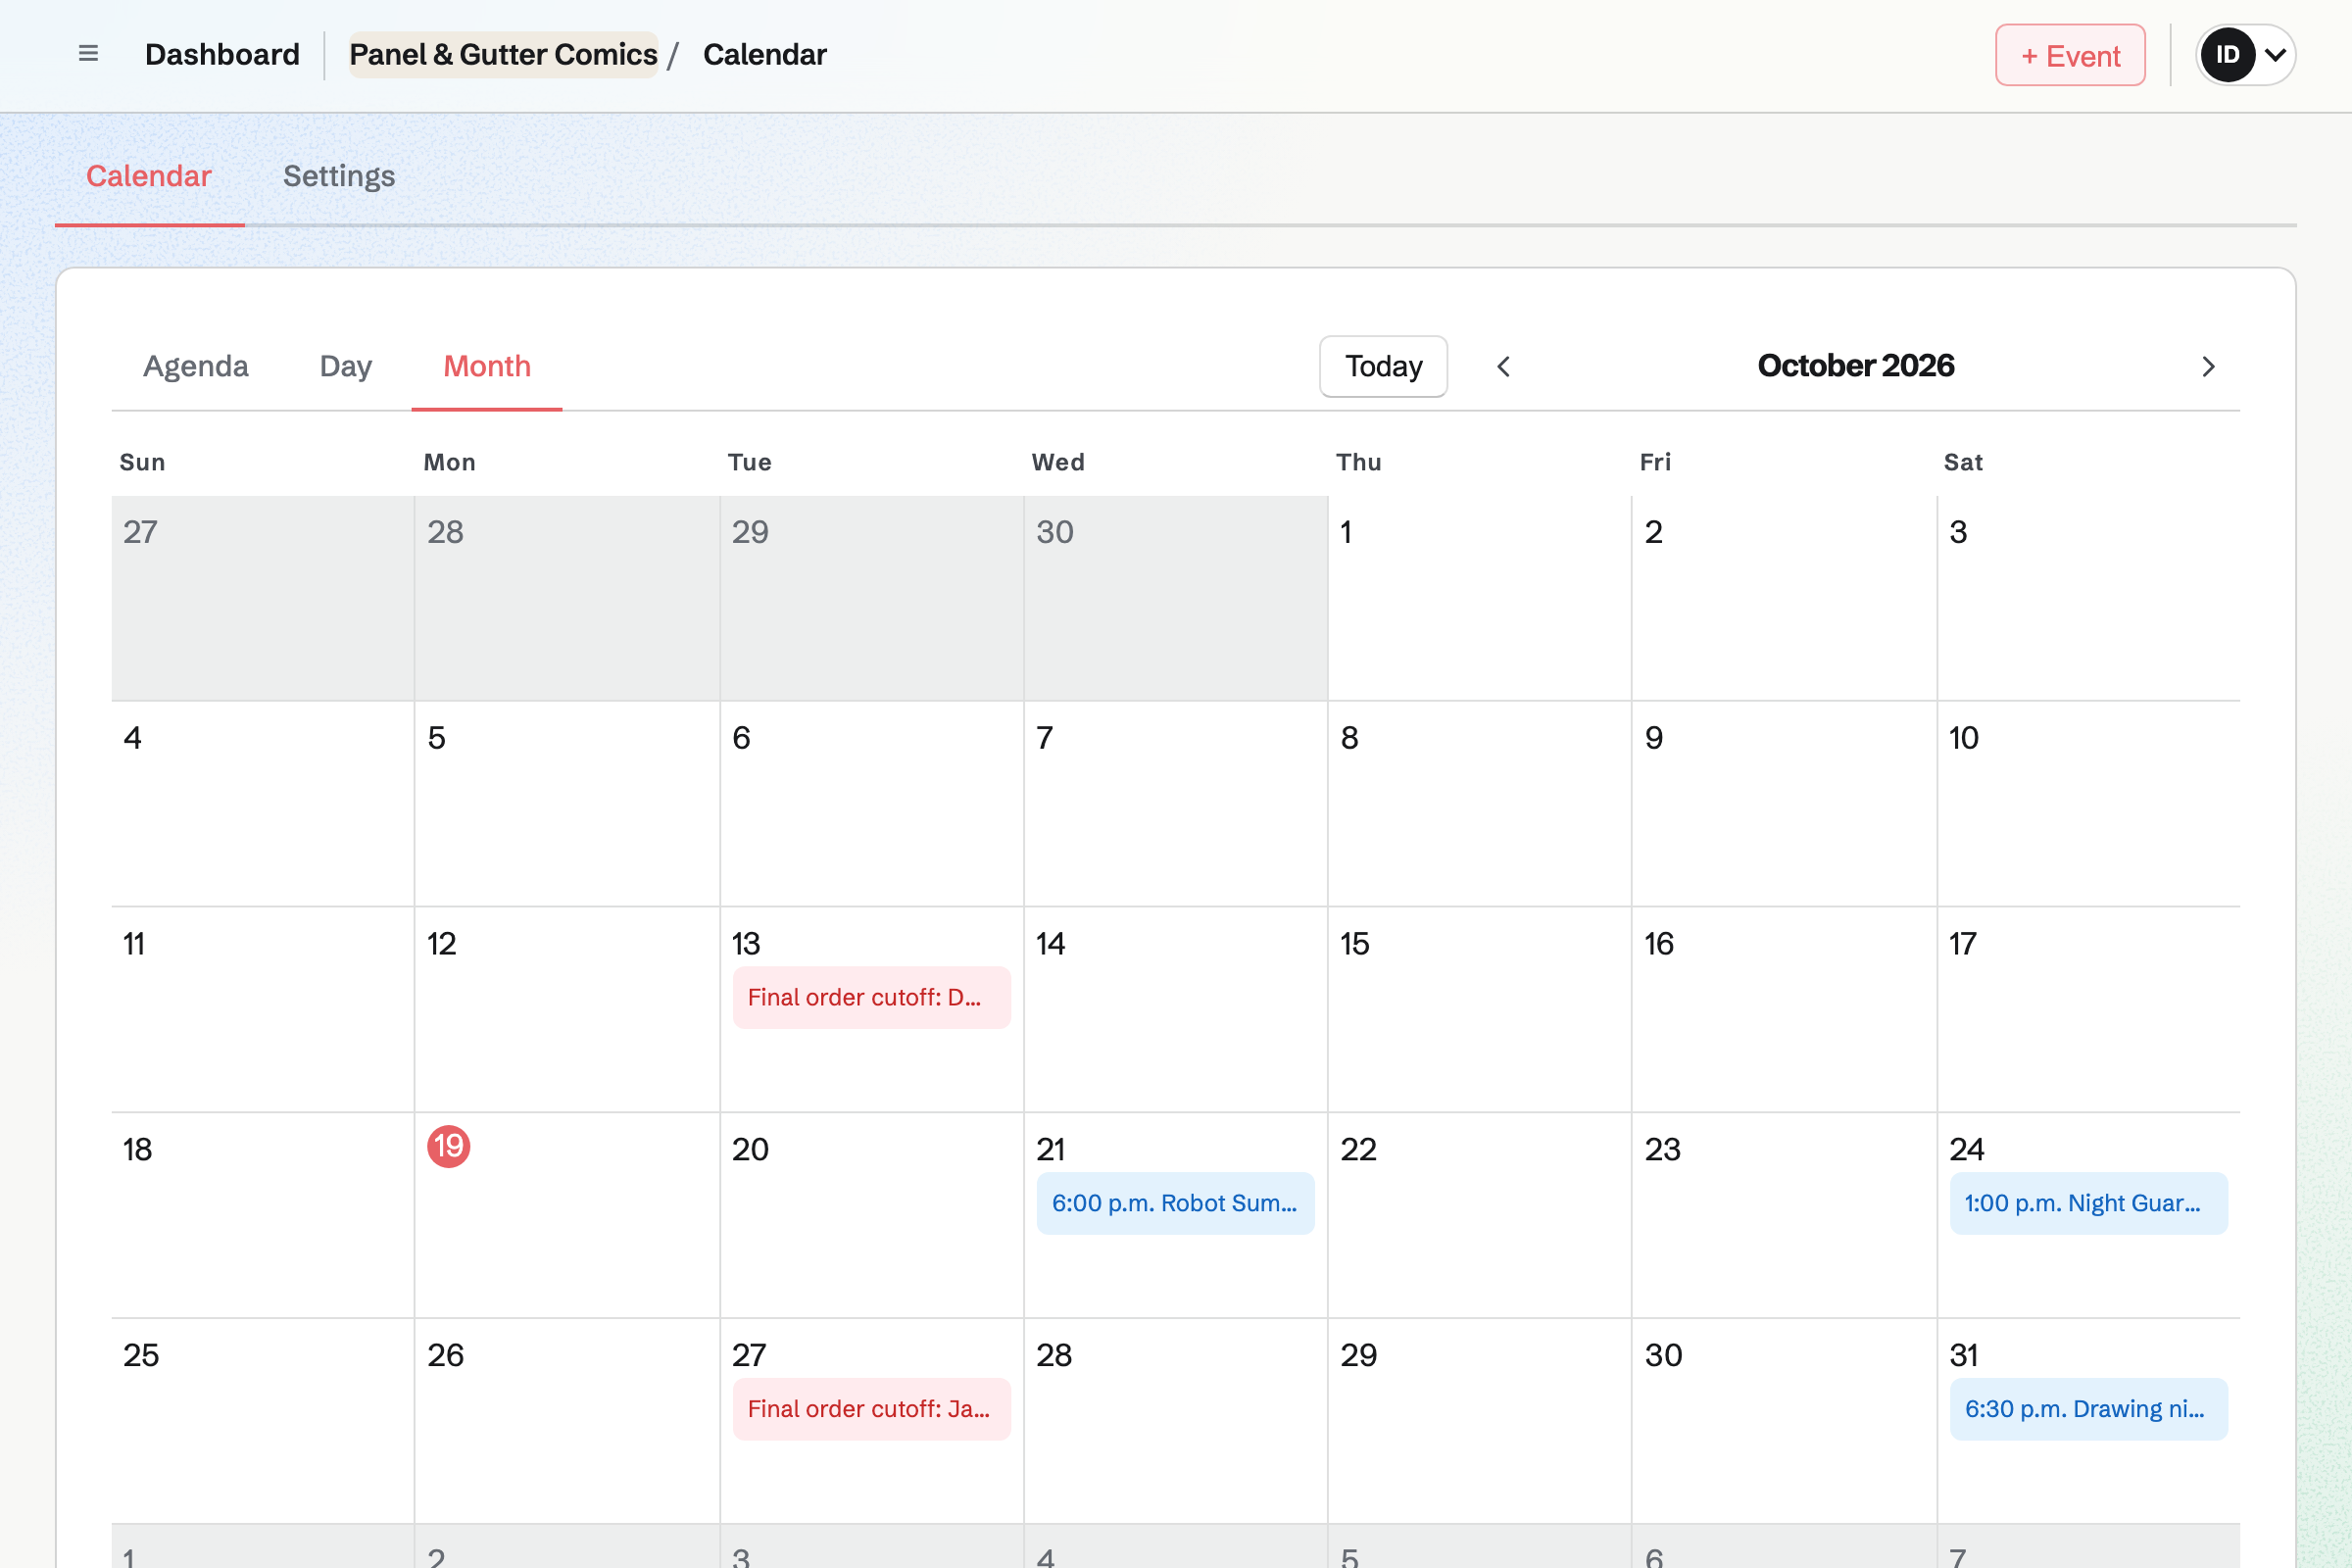Select highlighted today date 19
Image resolution: width=2352 pixels, height=1568 pixels.
coord(448,1146)
